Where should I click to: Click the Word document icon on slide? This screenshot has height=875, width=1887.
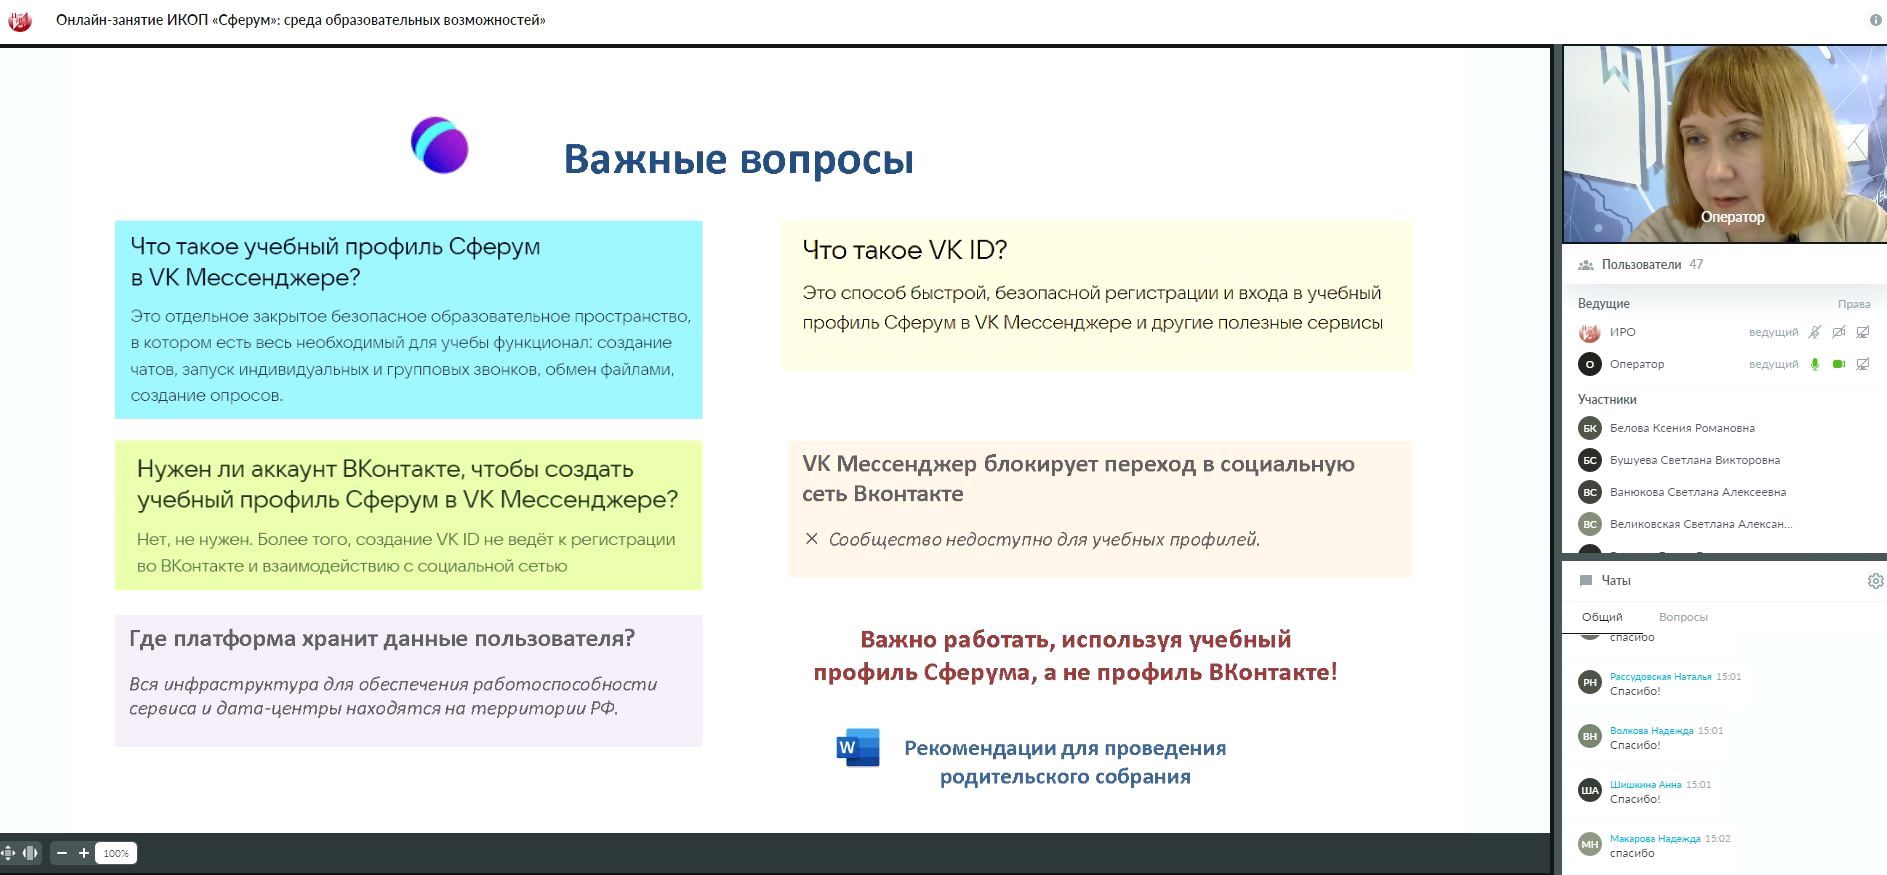click(x=858, y=748)
